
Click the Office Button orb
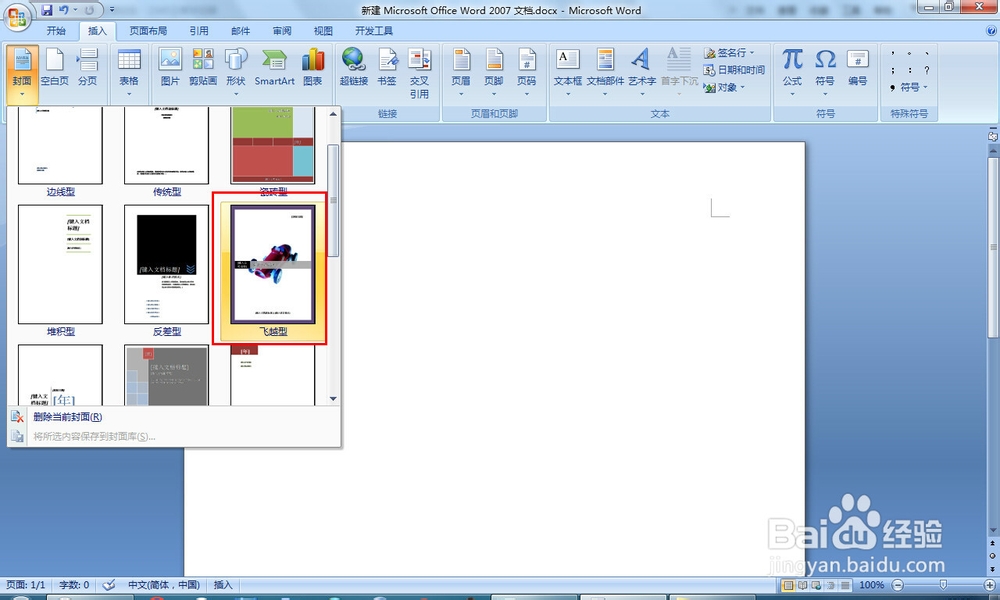click(x=17, y=16)
